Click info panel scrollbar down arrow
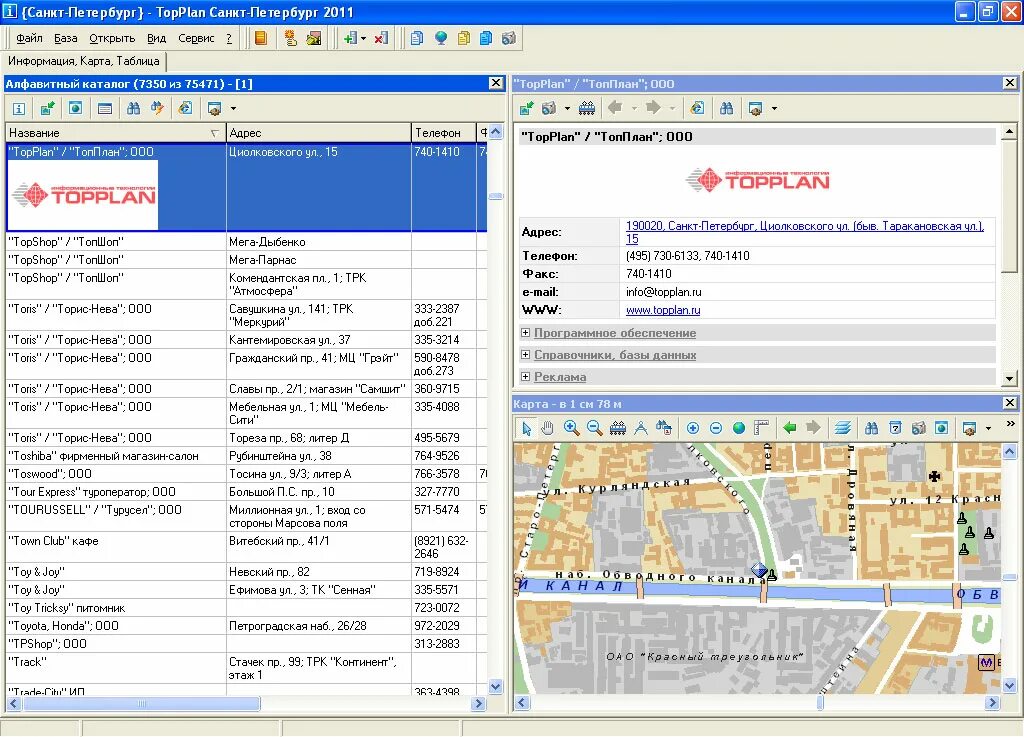The image size is (1024, 737). [x=1010, y=378]
